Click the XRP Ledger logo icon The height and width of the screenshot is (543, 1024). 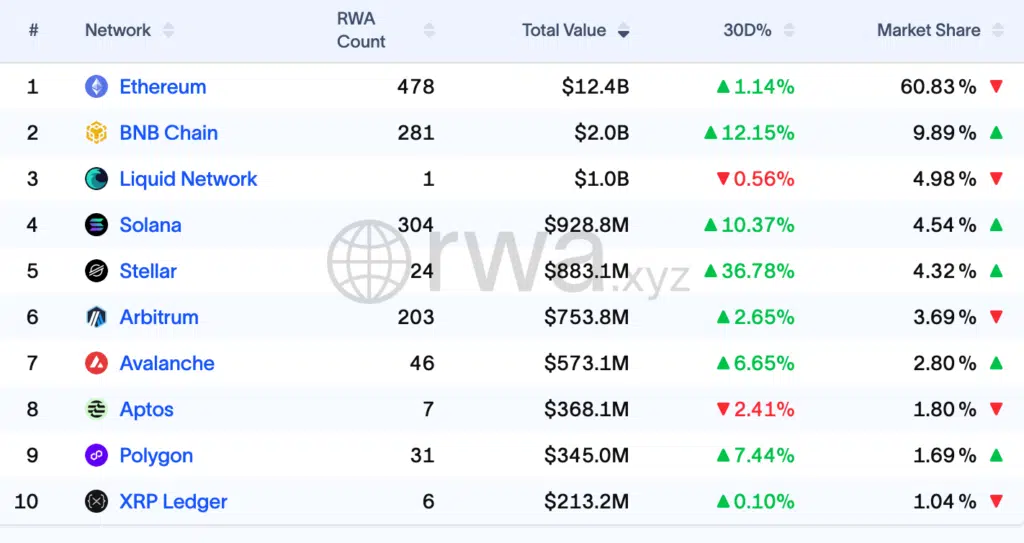click(96, 501)
